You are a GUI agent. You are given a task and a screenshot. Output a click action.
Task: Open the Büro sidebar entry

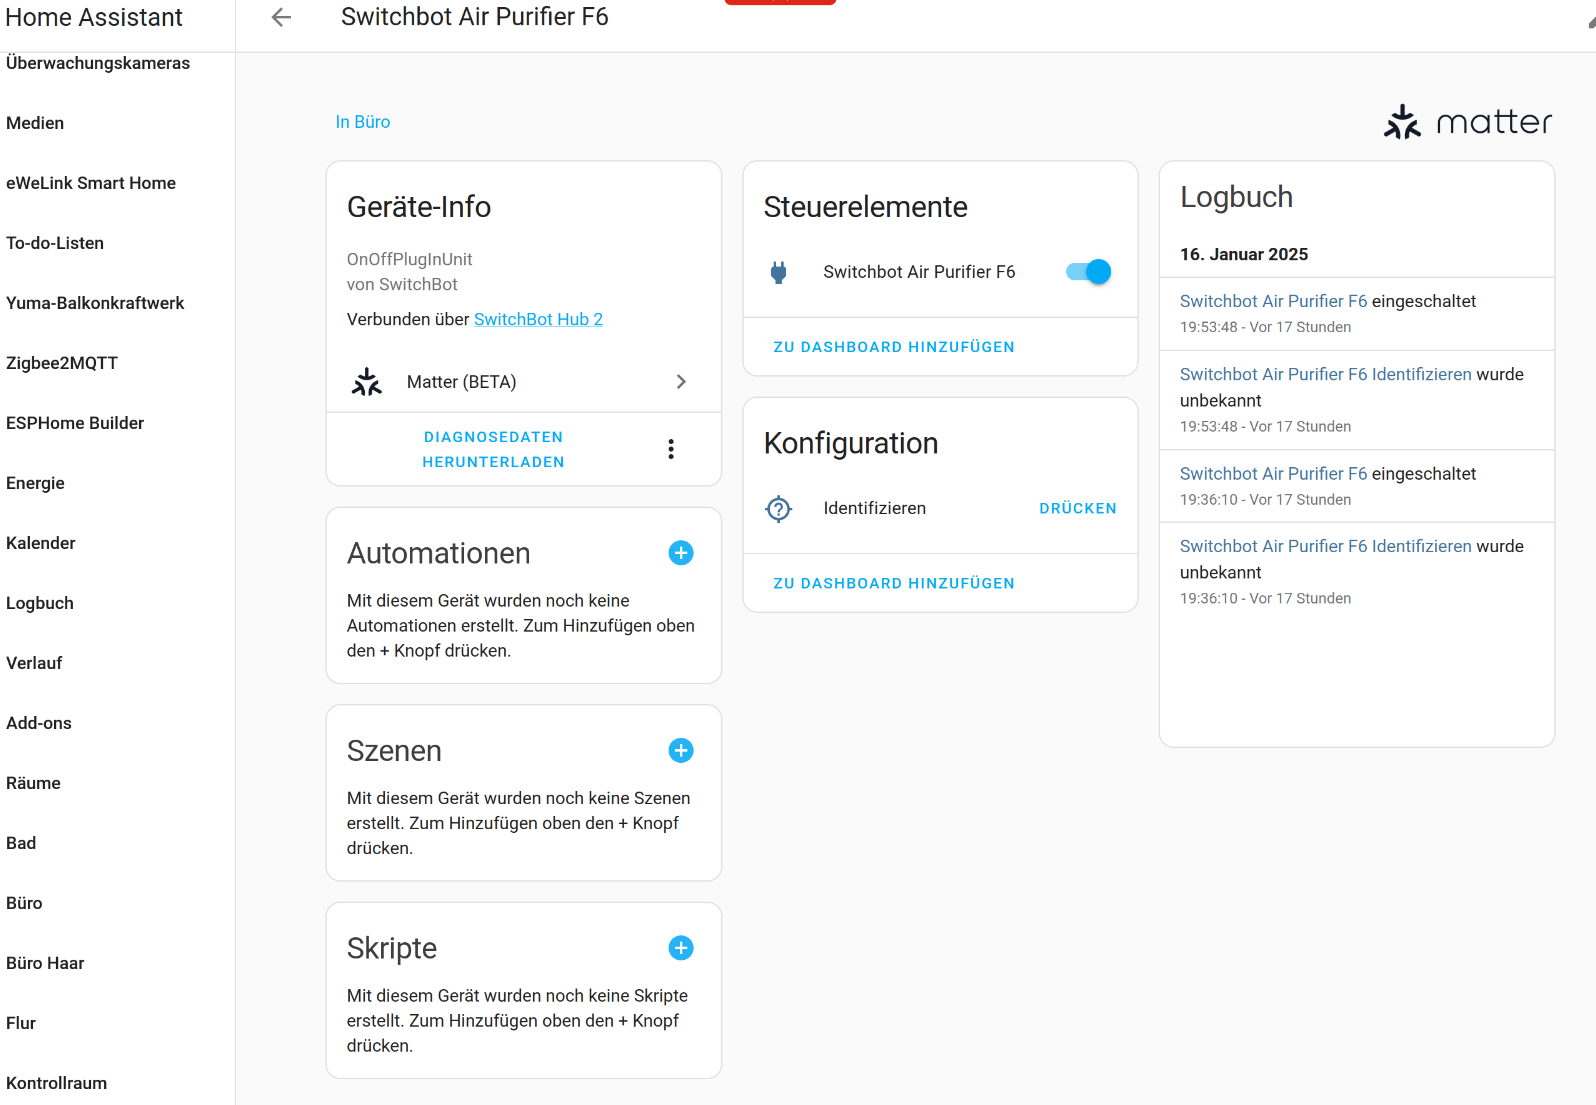pyautogui.click(x=24, y=903)
